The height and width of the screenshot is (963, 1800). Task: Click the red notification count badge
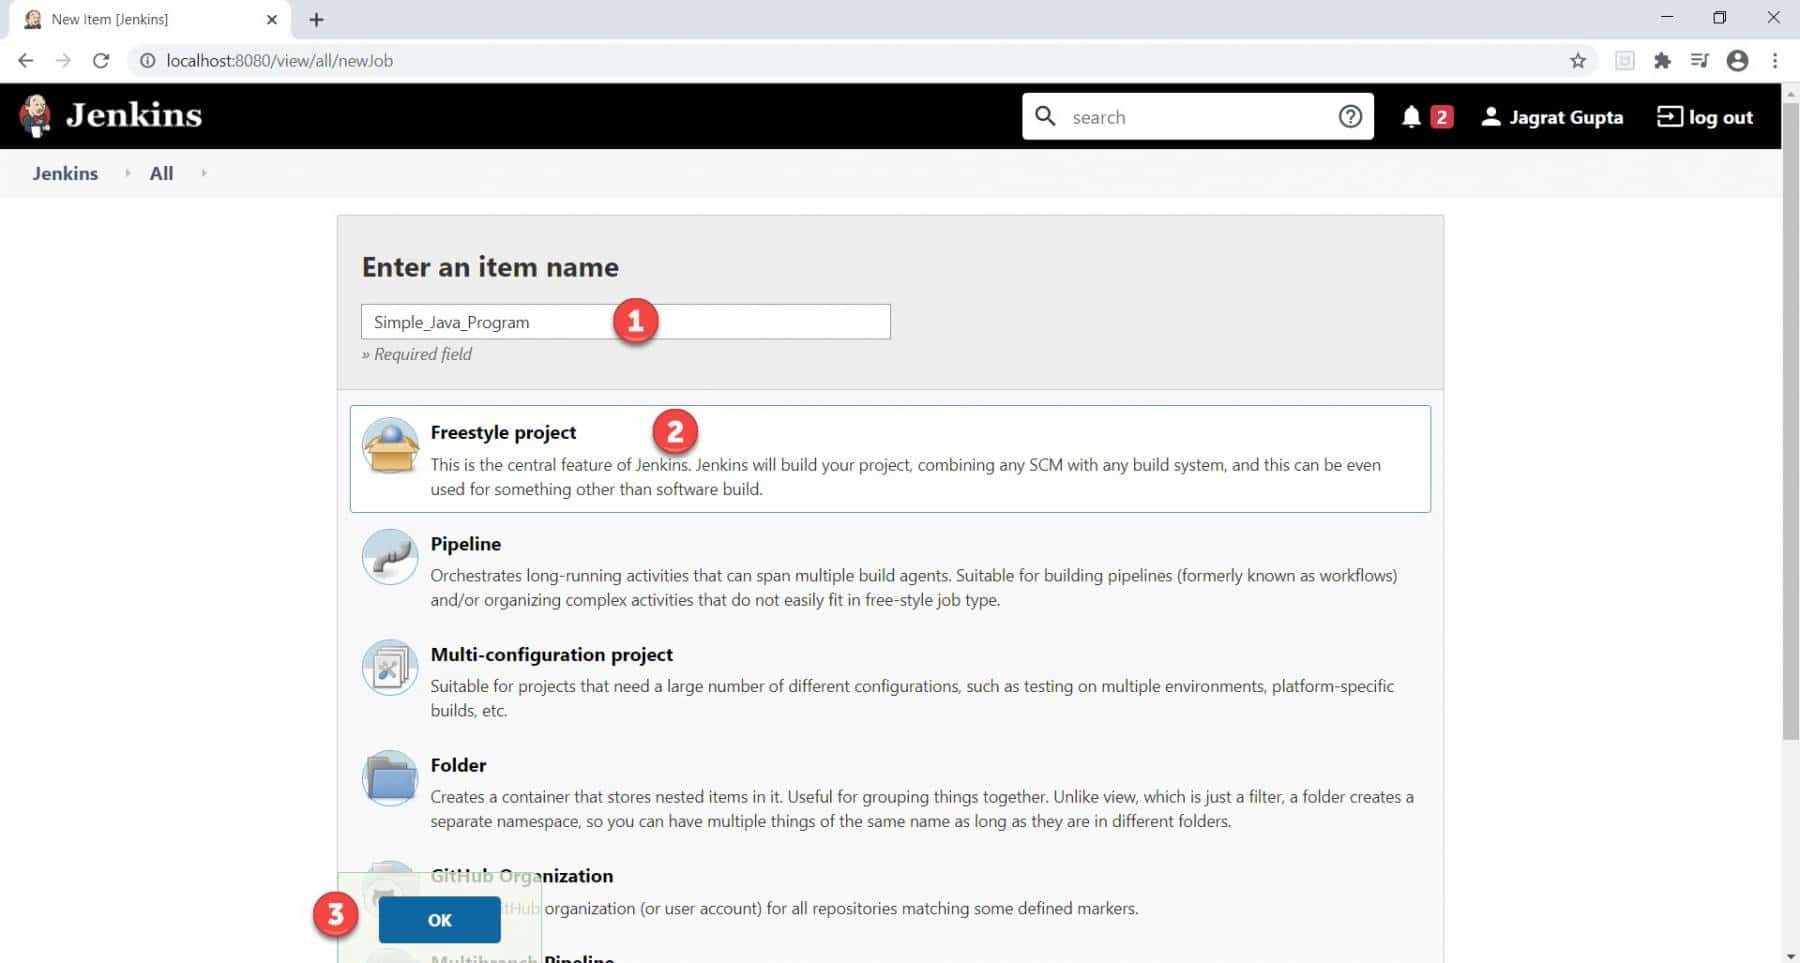point(1441,117)
